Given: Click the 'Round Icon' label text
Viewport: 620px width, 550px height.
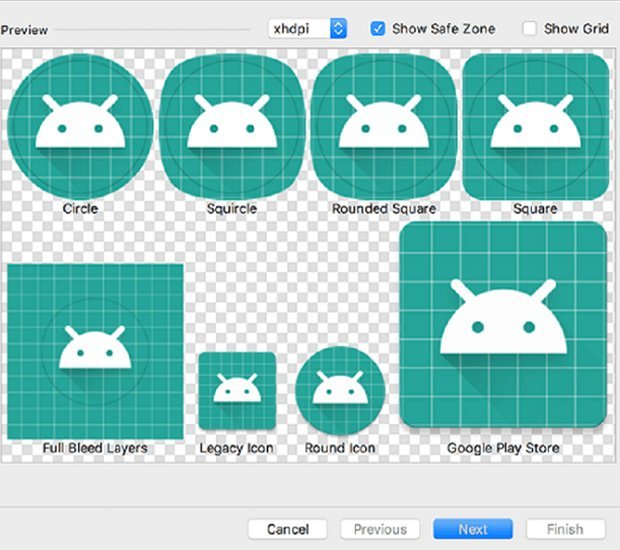Looking at the screenshot, I should (x=340, y=448).
